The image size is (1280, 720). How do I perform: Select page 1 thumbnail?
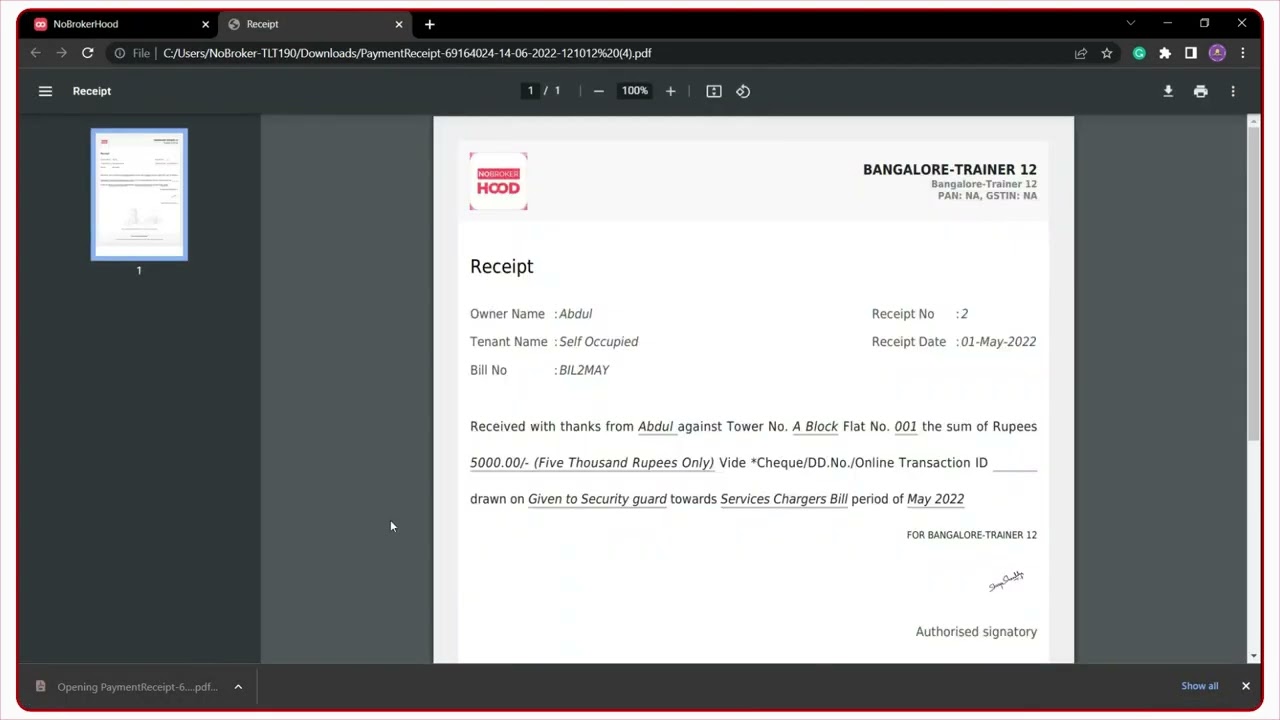coord(139,194)
